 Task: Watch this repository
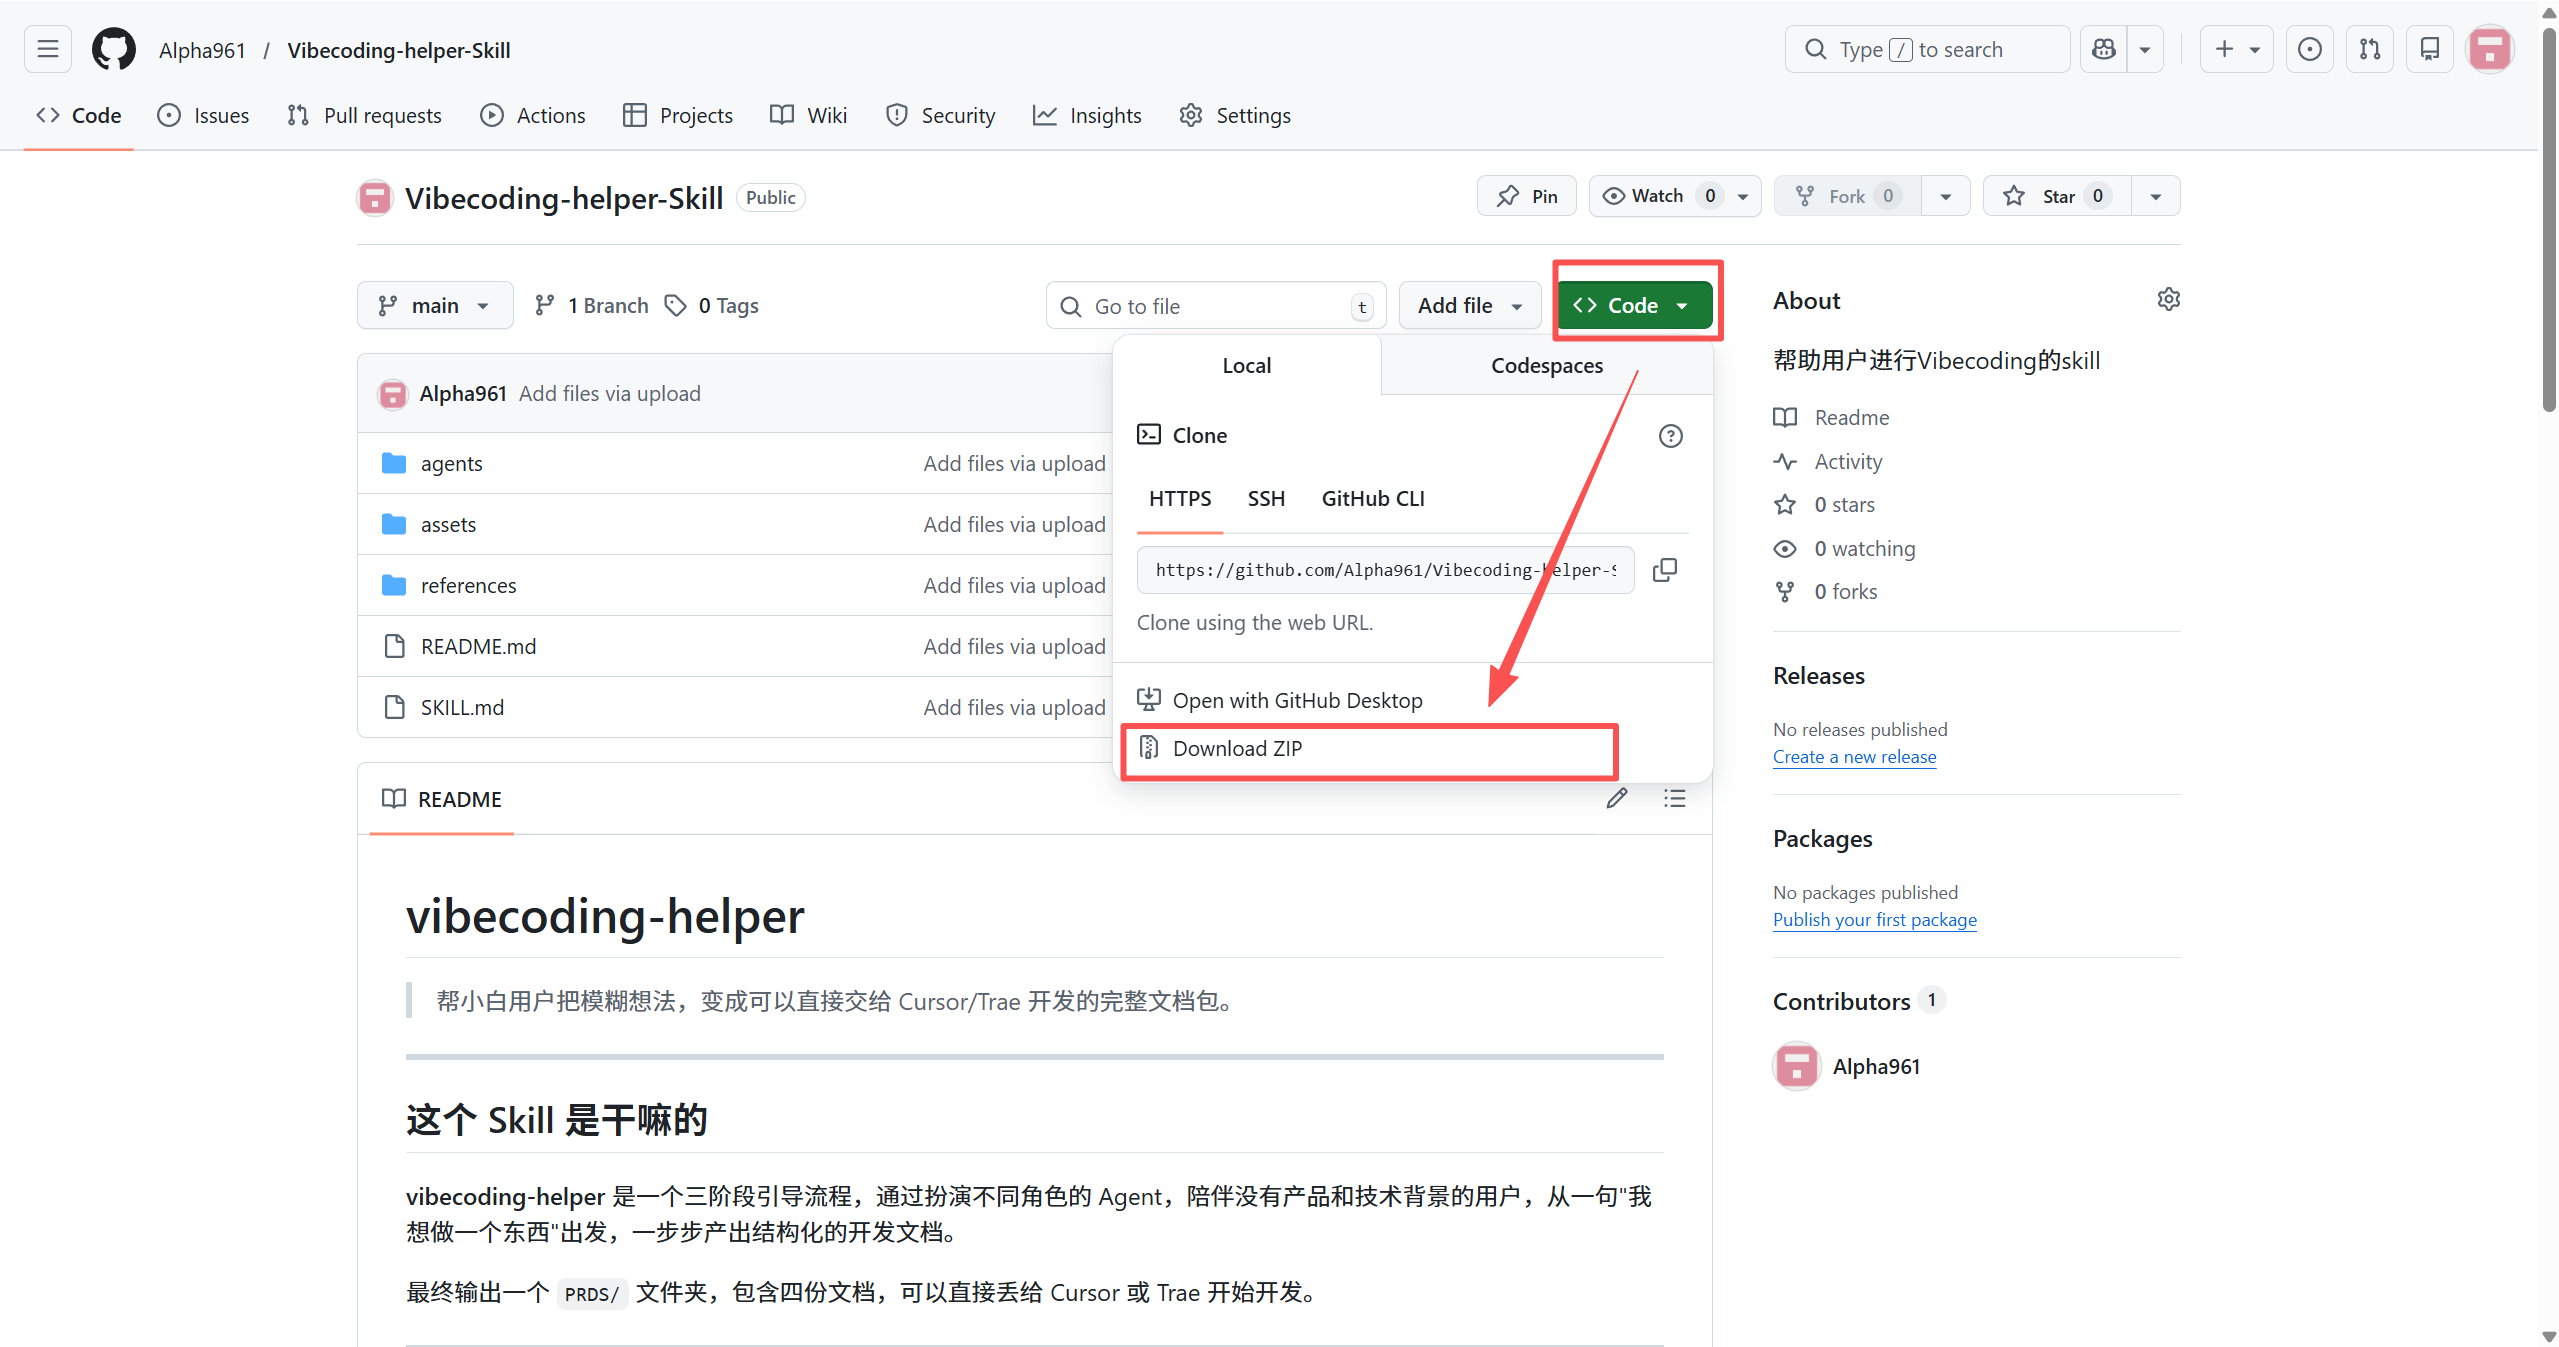tap(1653, 195)
